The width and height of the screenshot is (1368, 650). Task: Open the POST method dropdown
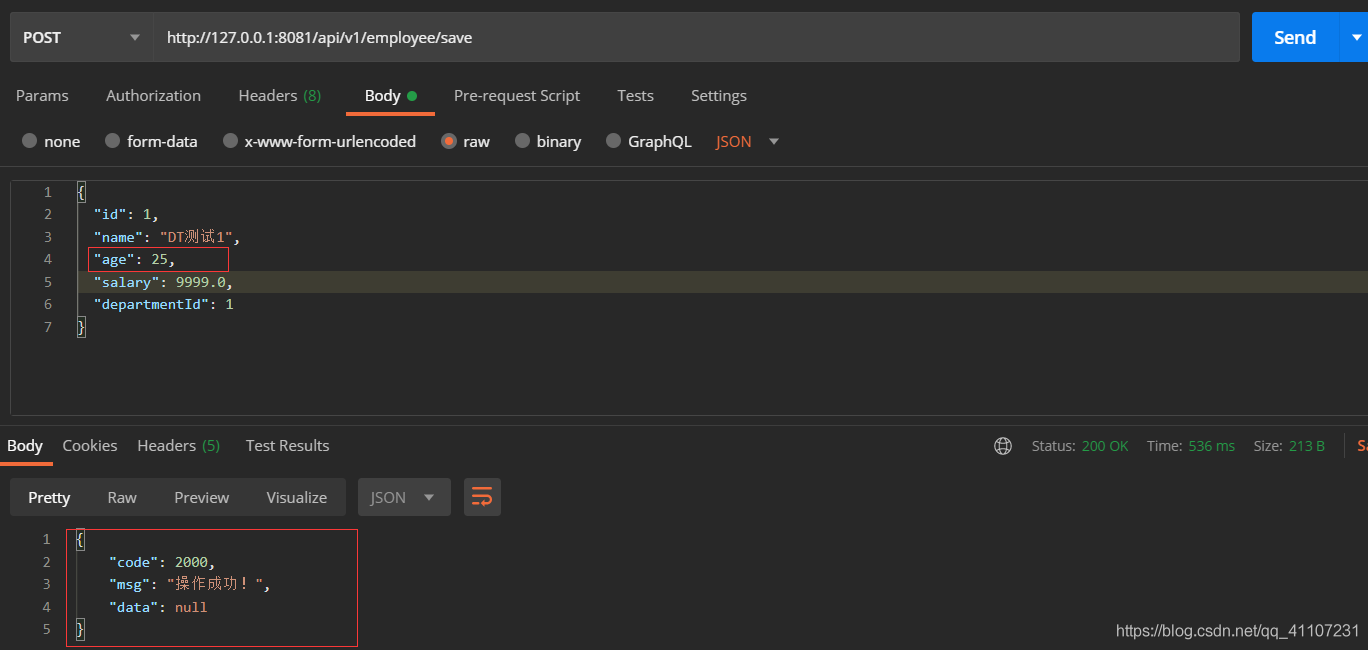(80, 38)
